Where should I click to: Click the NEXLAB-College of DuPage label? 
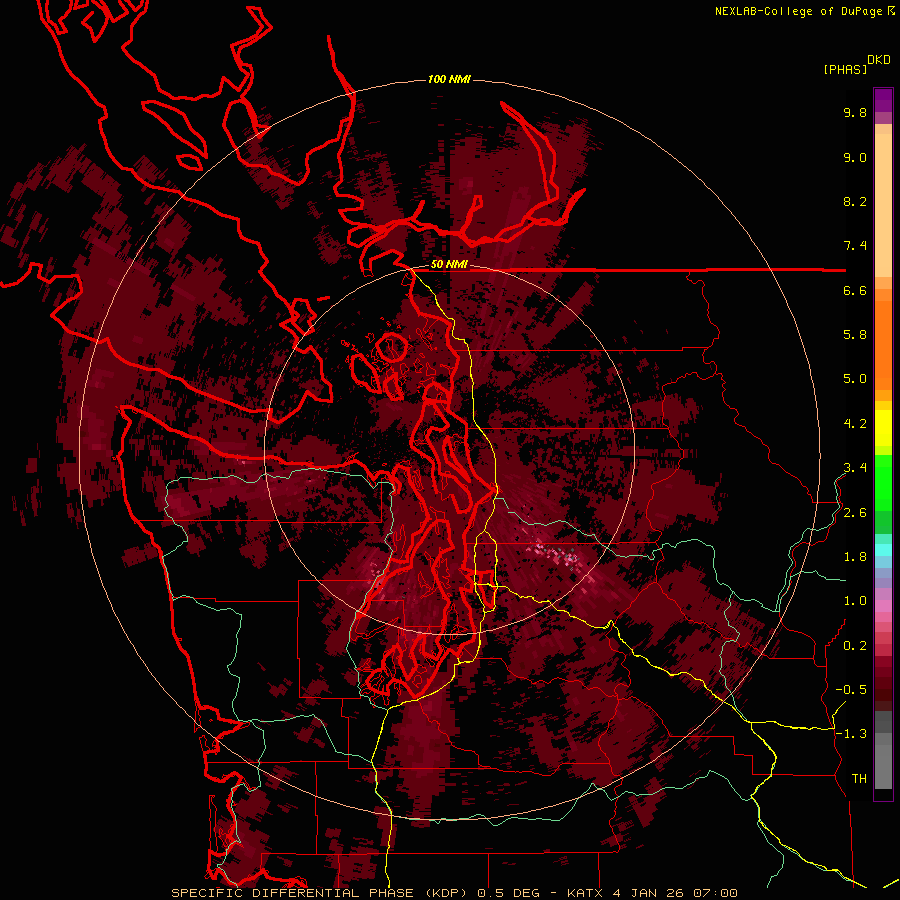coord(798,11)
